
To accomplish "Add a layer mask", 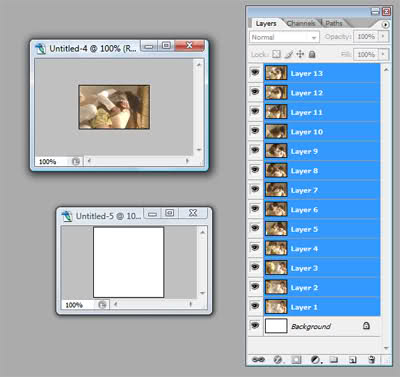I will click(x=296, y=360).
